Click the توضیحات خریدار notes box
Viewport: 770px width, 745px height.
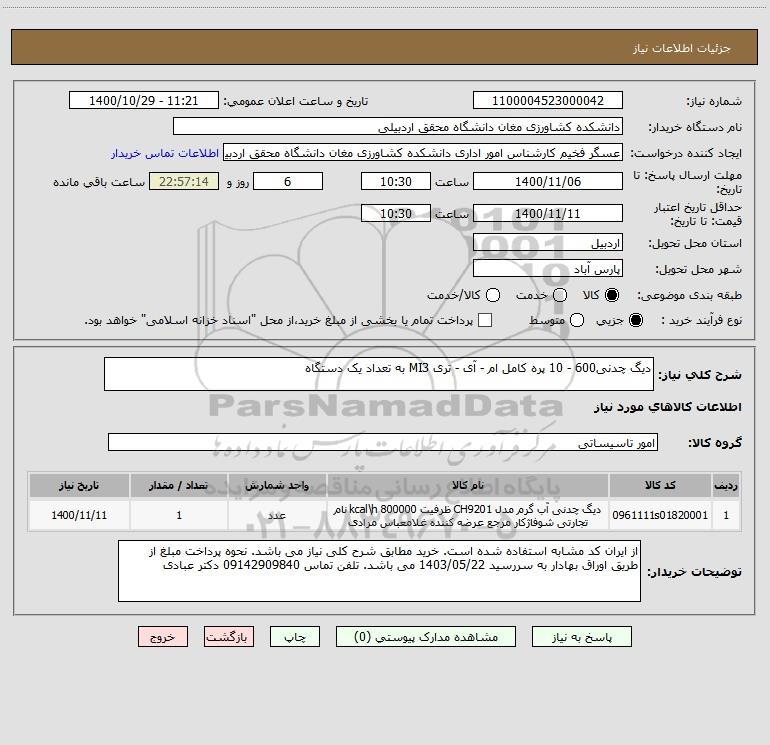pos(379,571)
